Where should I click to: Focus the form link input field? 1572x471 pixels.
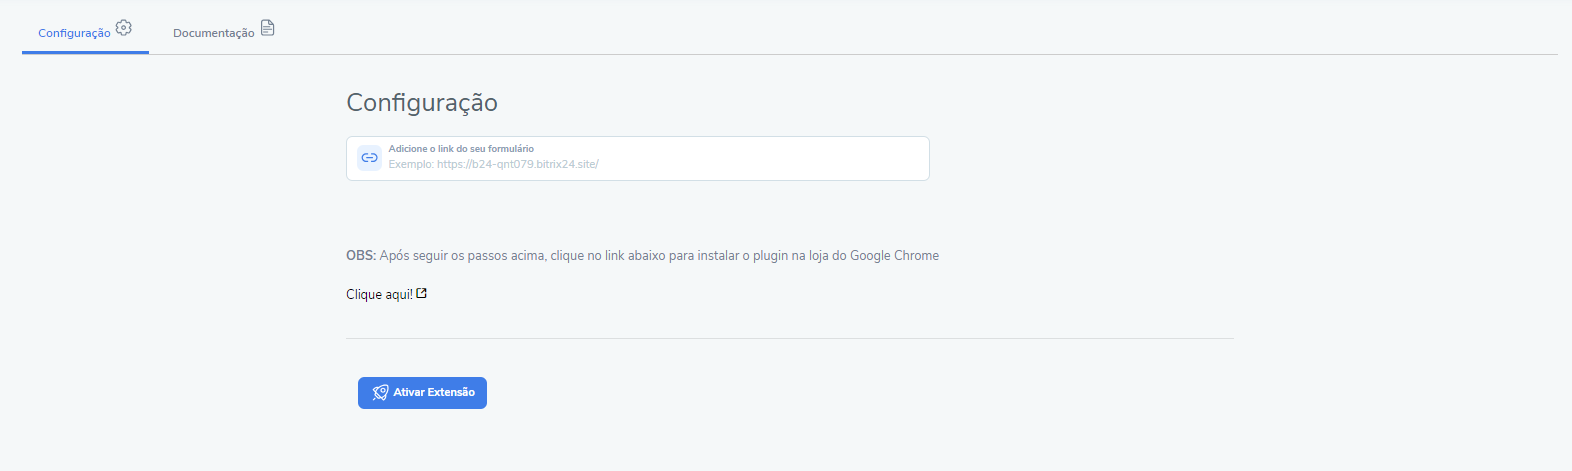638,158
